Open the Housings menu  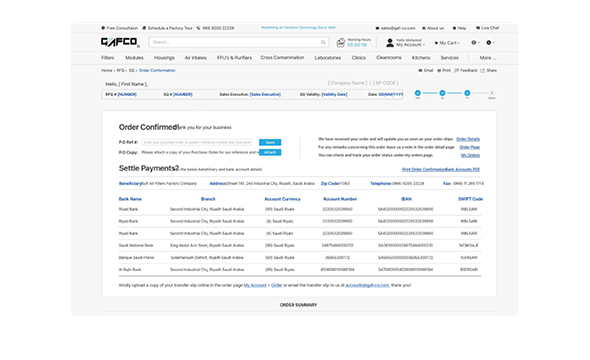pos(164,58)
